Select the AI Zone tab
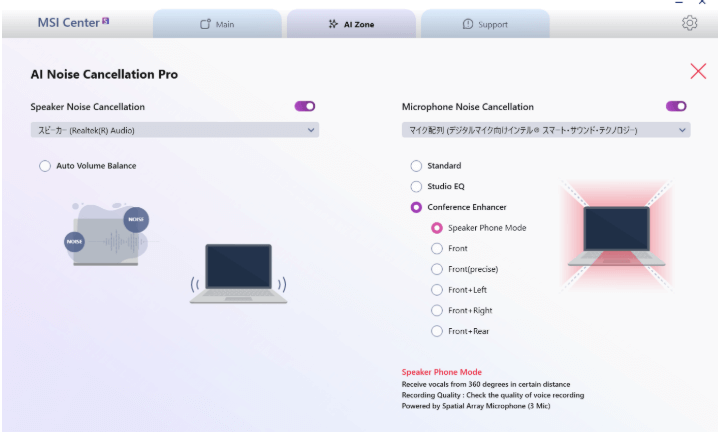The image size is (720, 436). pos(351,24)
